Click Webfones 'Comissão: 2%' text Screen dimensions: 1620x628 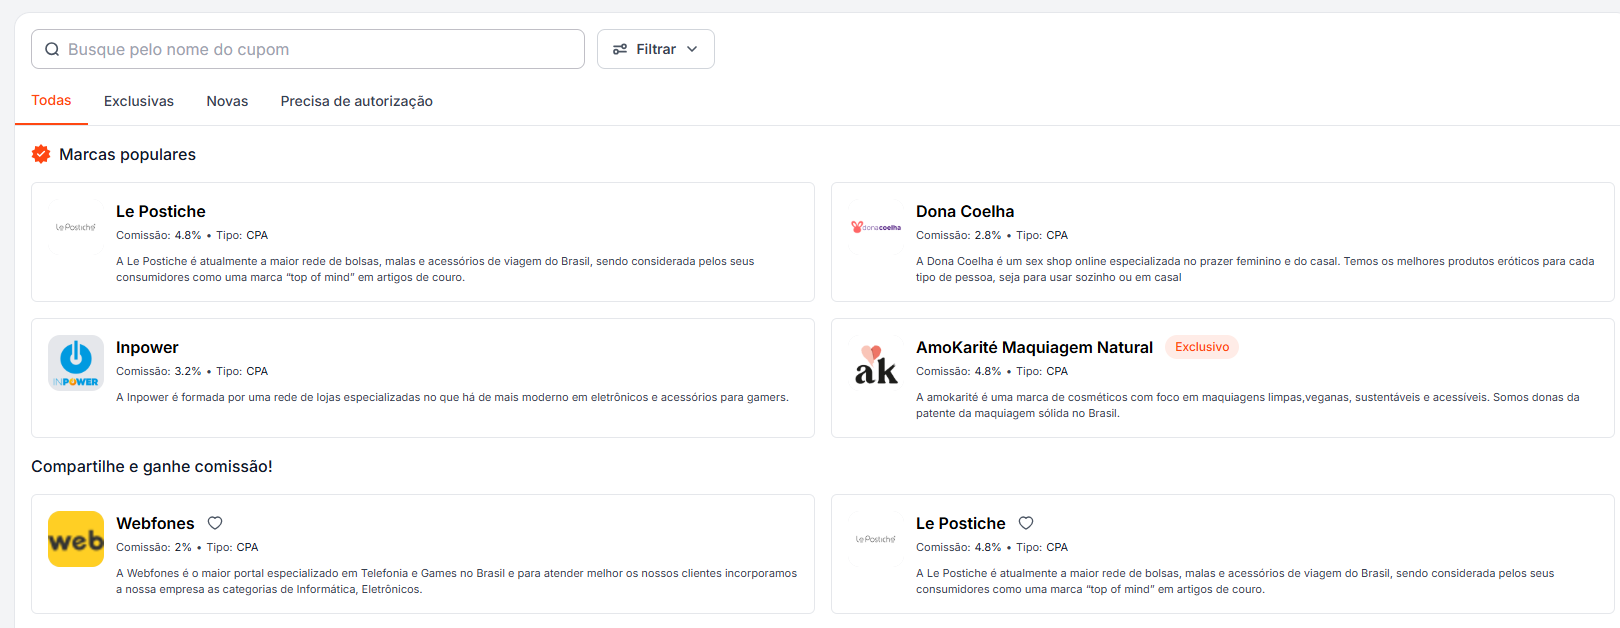click(154, 547)
